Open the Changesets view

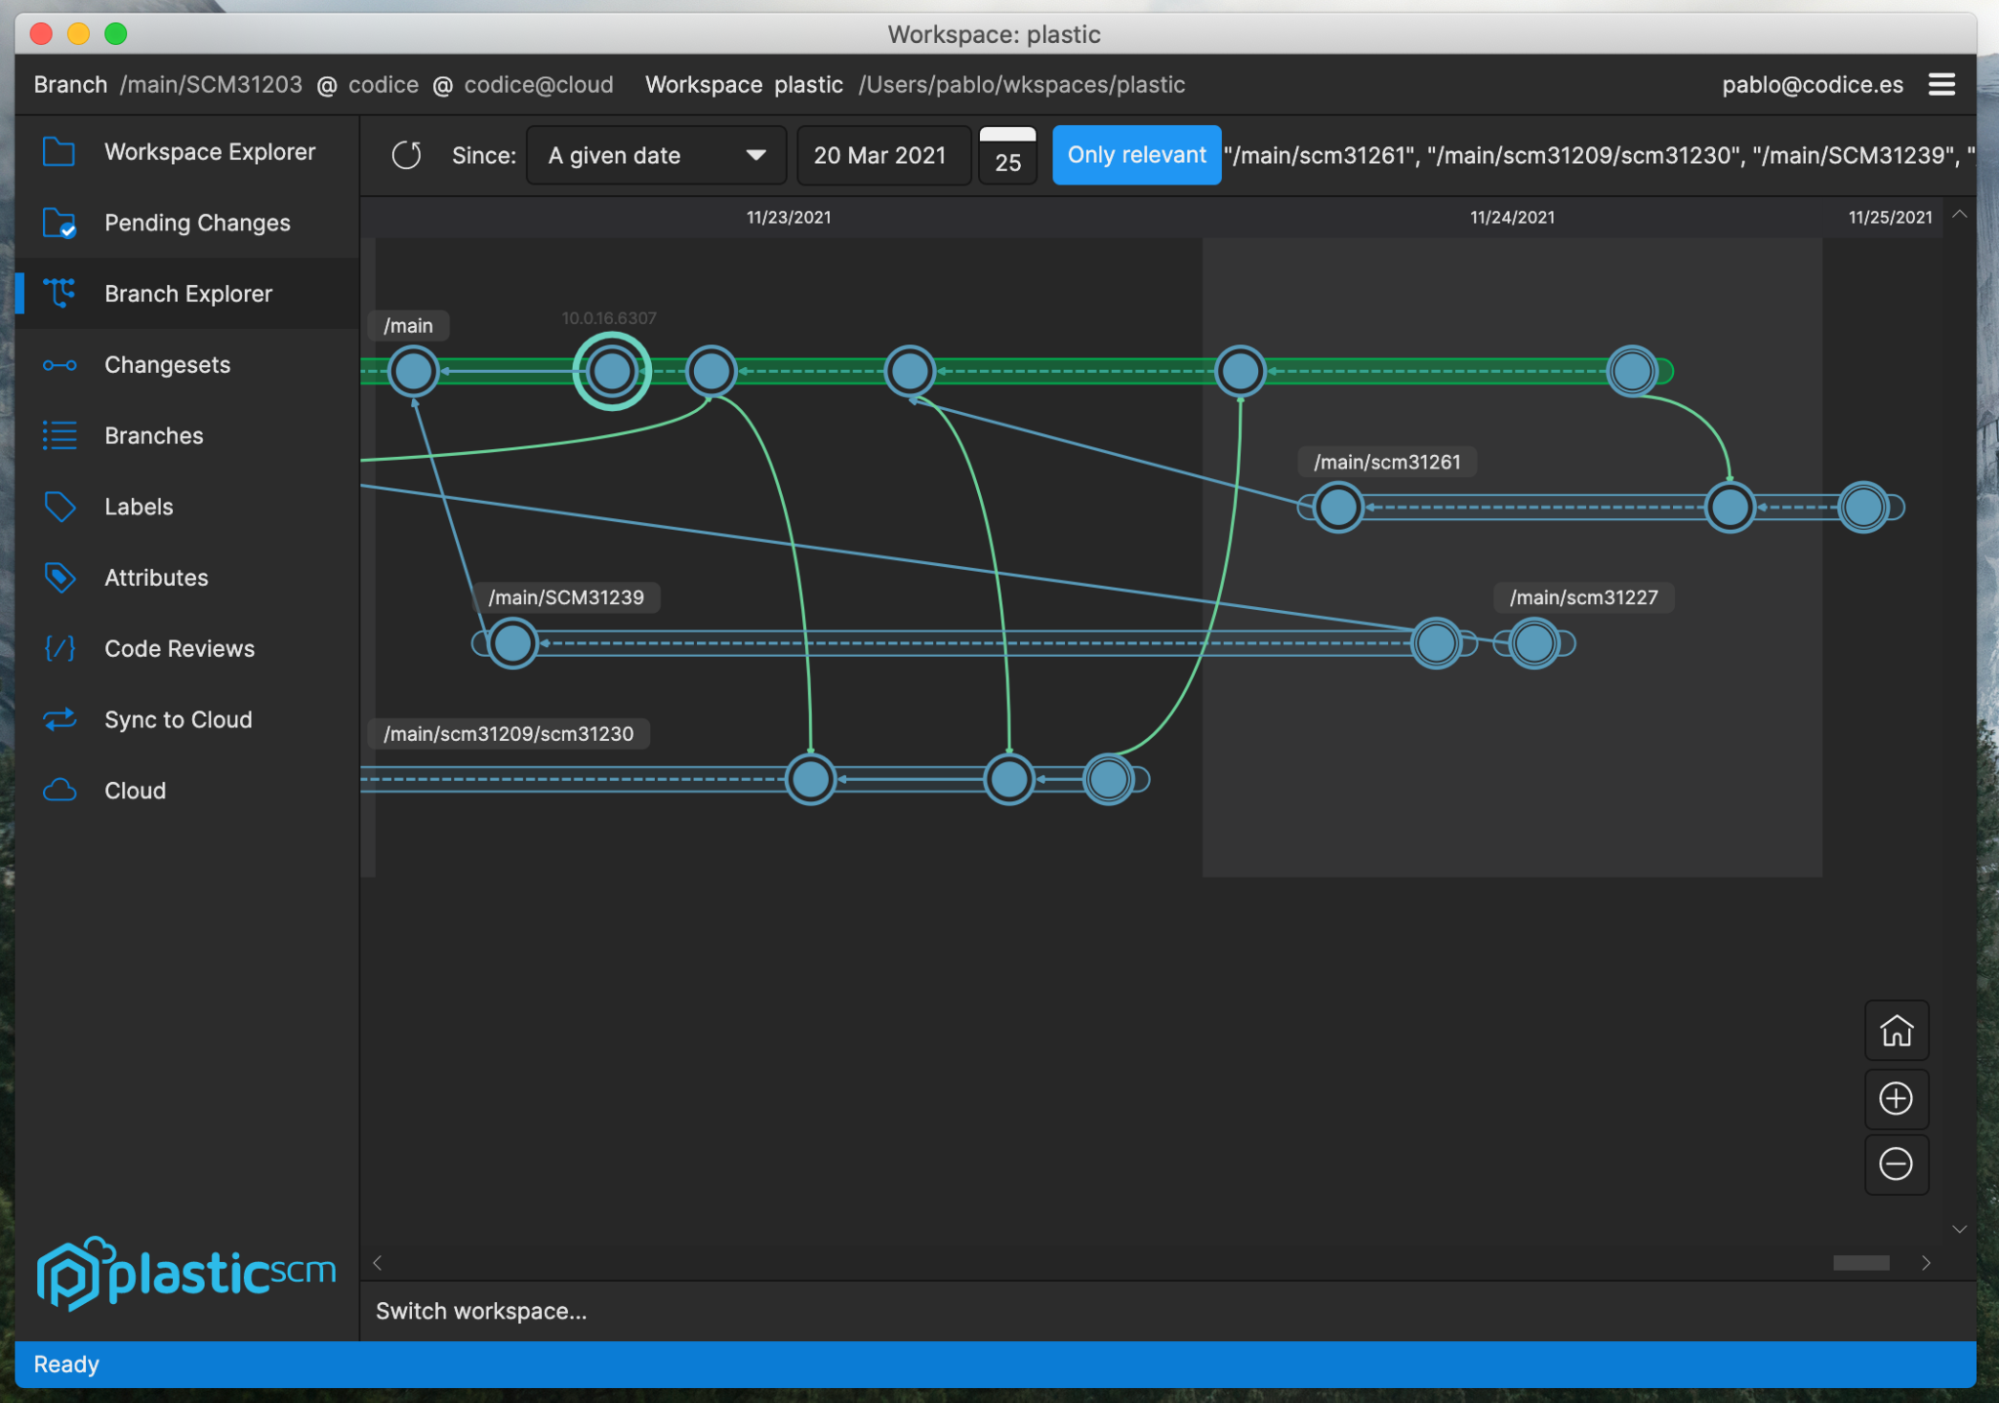coord(167,364)
